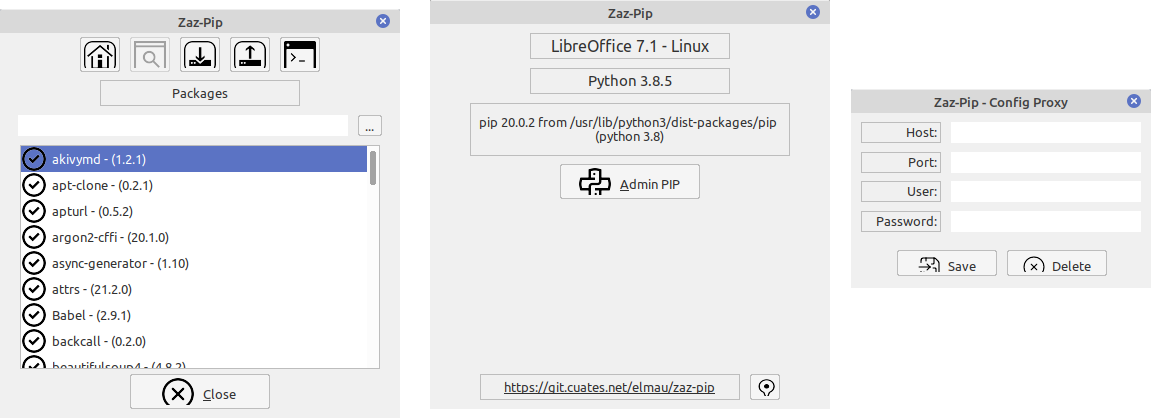Click the upload package toolbar icon

click(x=250, y=54)
